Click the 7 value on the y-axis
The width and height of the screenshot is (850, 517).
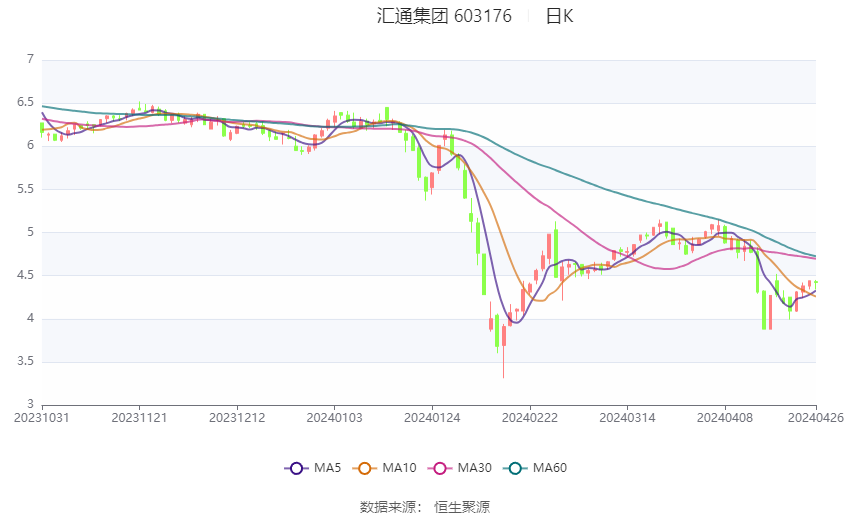tap(30, 60)
